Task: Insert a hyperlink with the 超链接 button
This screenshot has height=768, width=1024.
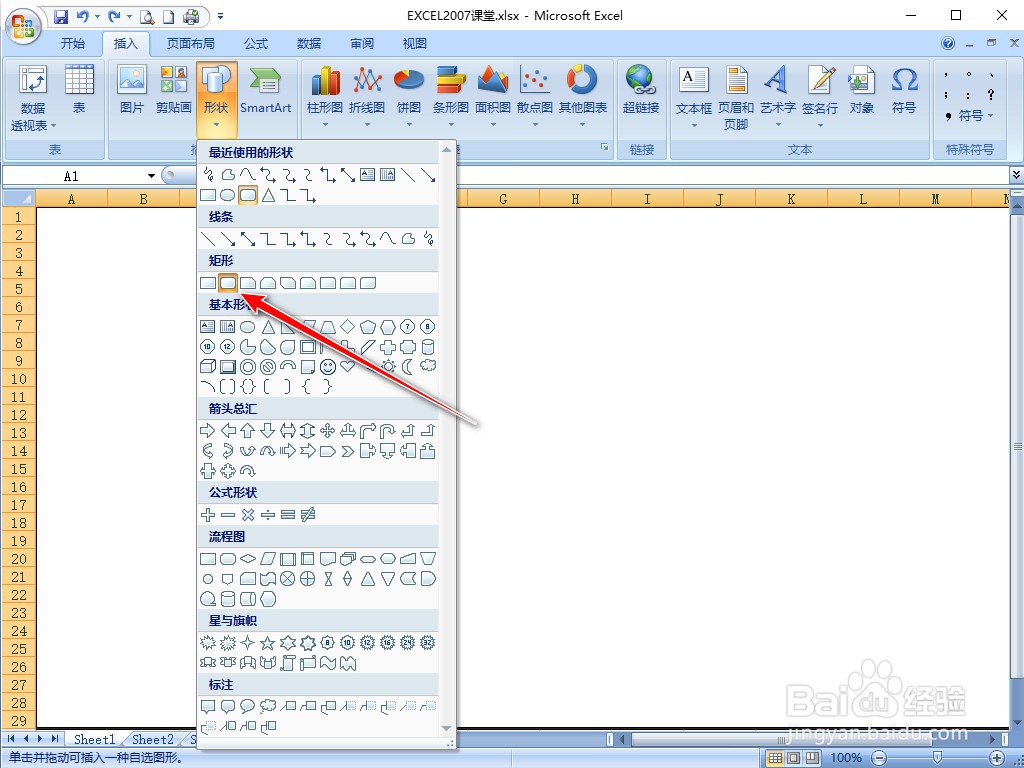Action: tap(641, 90)
